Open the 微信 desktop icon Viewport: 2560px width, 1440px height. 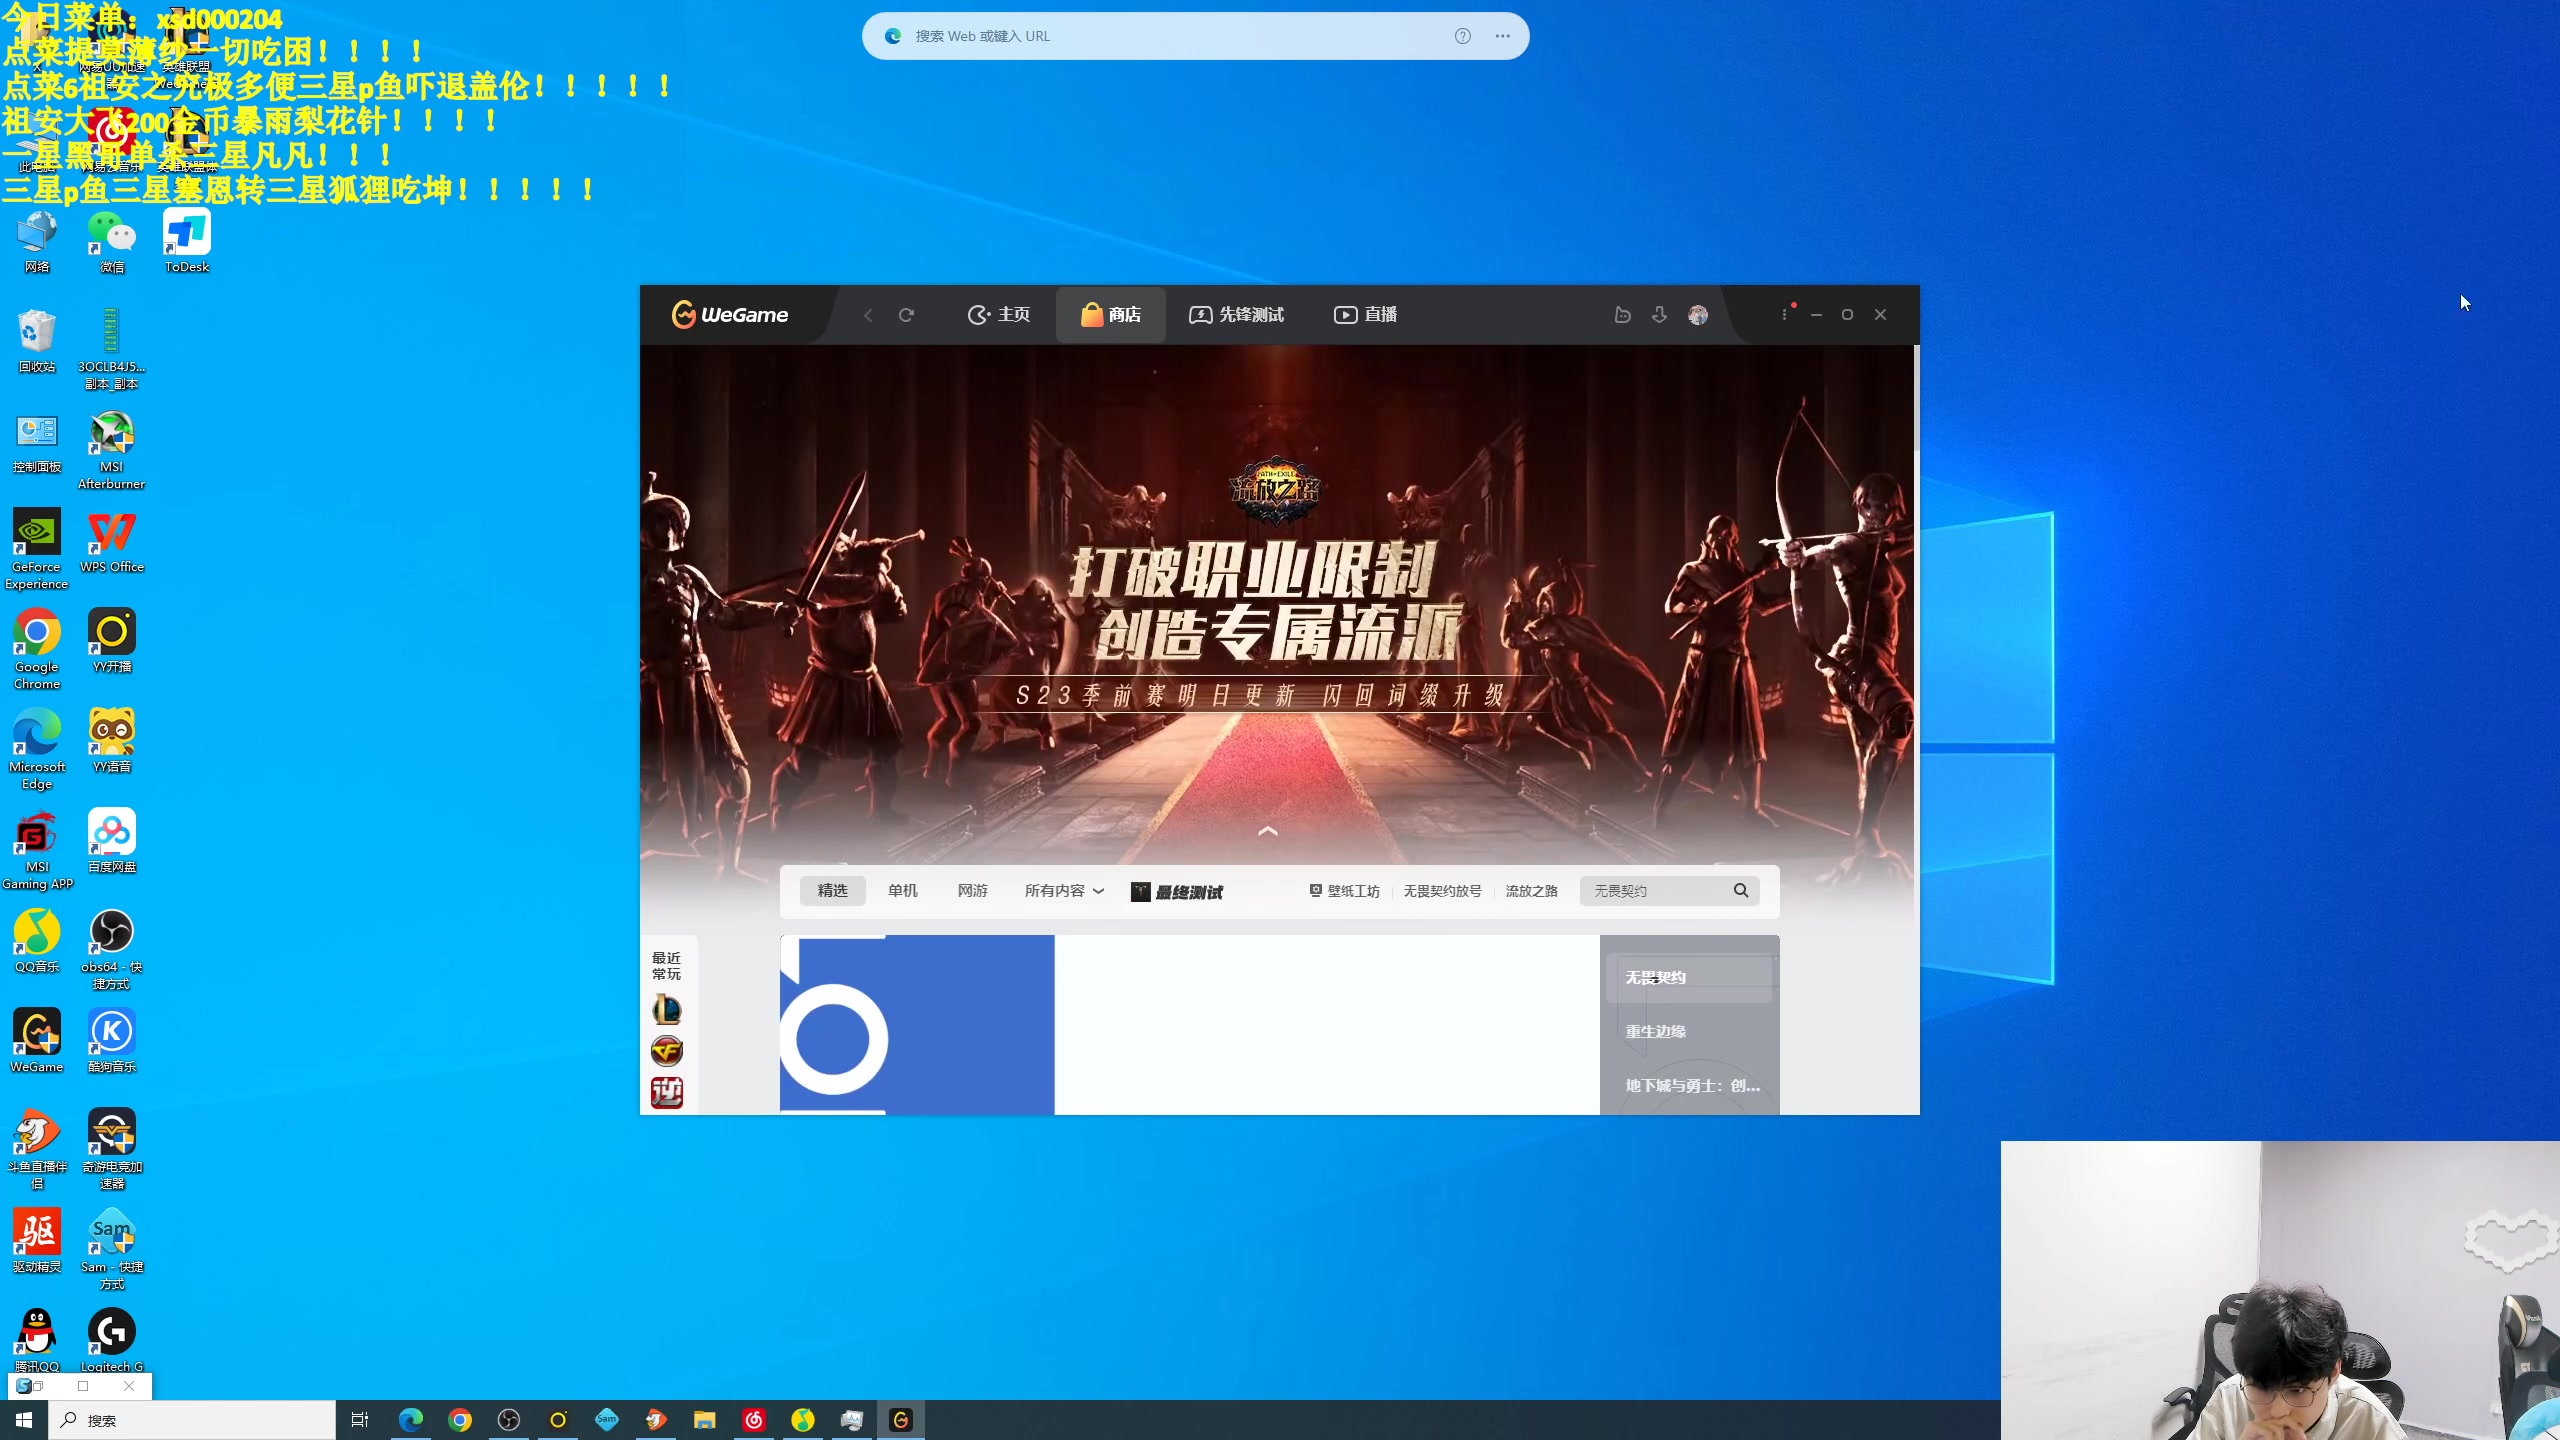pos(112,242)
